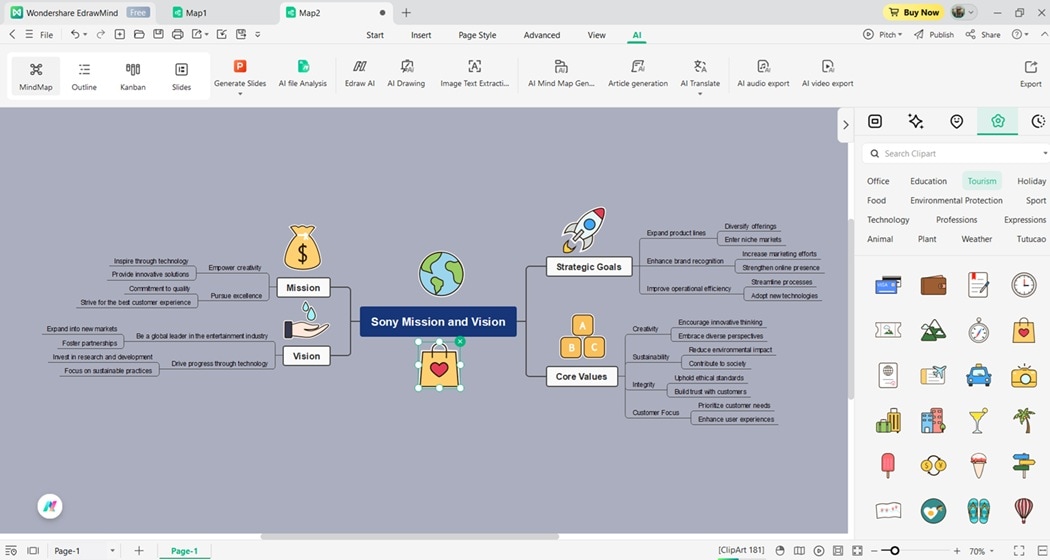
Task: Open the Insert ribbon tab
Action: click(421, 35)
